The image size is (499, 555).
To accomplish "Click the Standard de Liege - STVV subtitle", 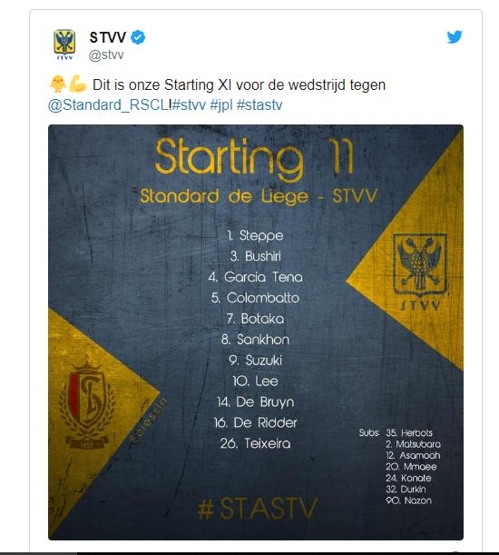I will tap(259, 196).
